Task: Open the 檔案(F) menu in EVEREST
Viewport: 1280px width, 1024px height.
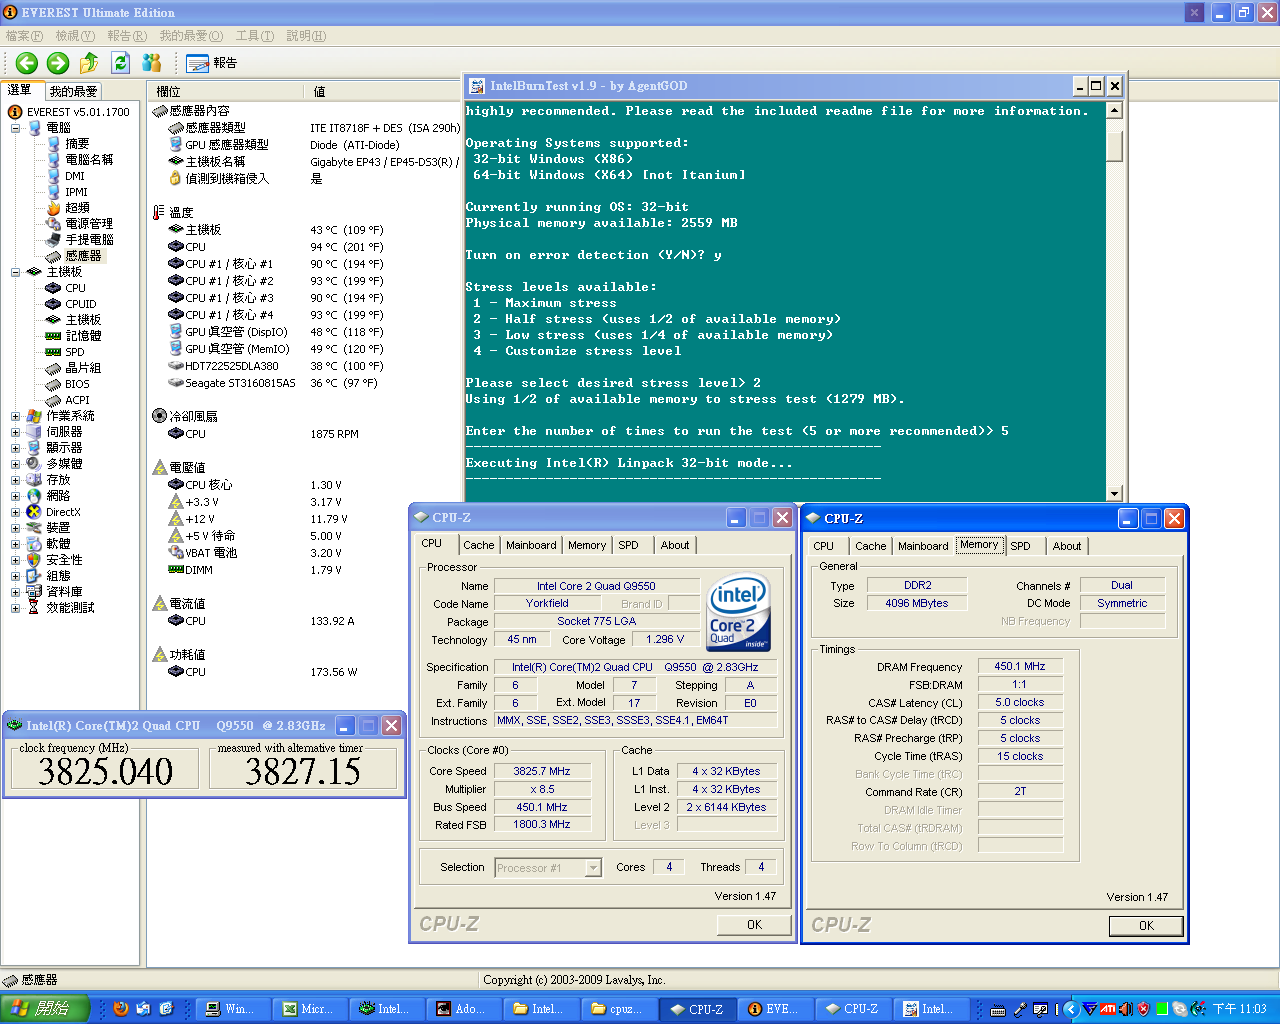Action: pyautogui.click(x=24, y=36)
